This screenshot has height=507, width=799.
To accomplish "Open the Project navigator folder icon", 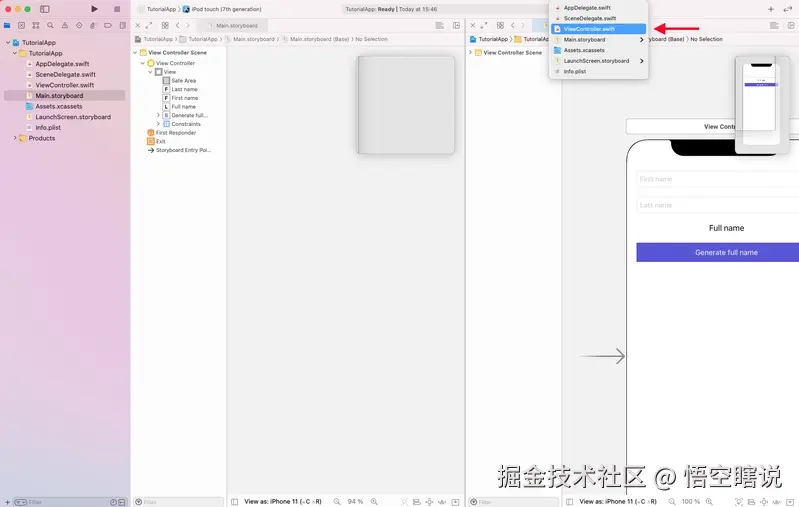I will (x=7, y=25).
